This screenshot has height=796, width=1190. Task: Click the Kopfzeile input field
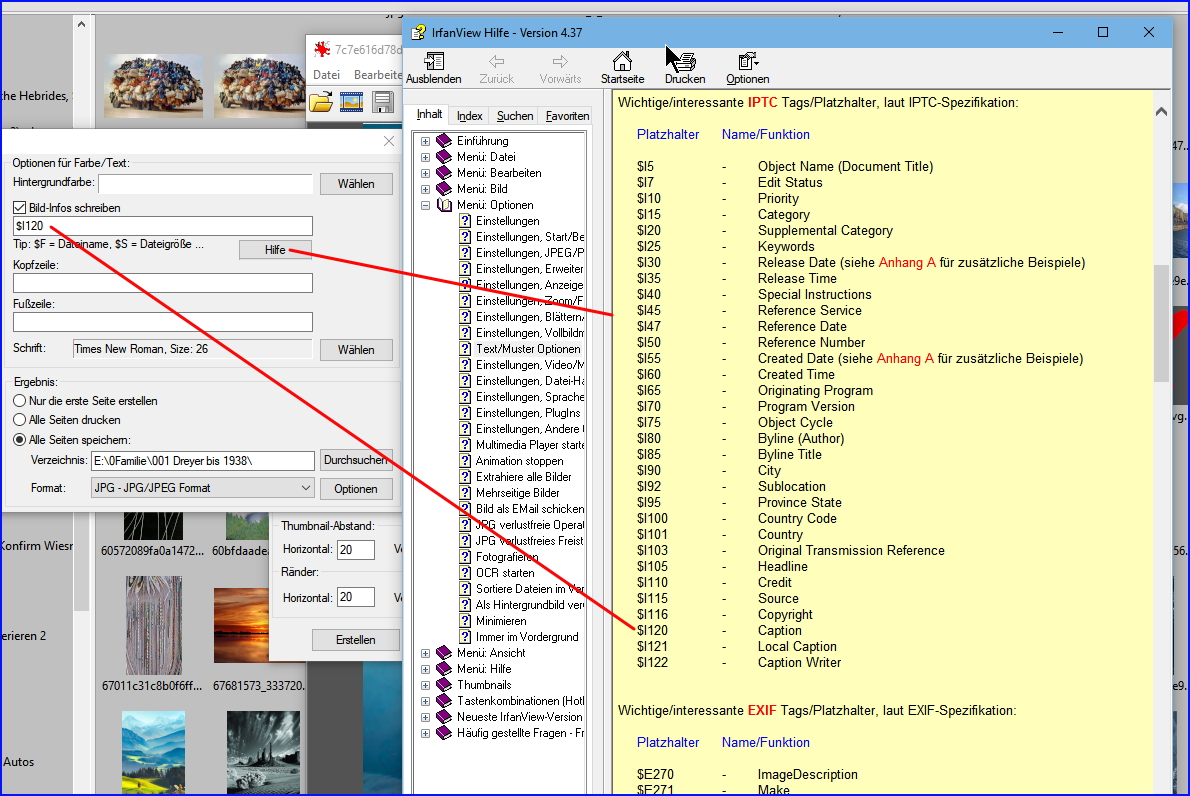pos(162,283)
